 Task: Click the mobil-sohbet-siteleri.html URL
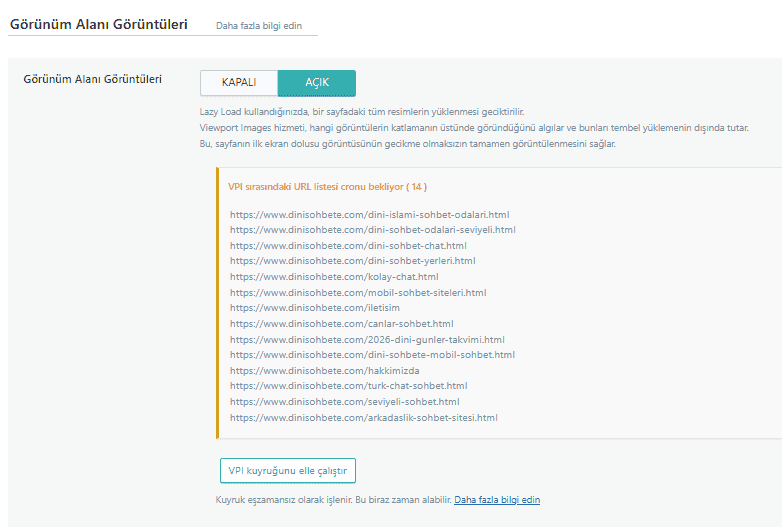click(x=358, y=293)
